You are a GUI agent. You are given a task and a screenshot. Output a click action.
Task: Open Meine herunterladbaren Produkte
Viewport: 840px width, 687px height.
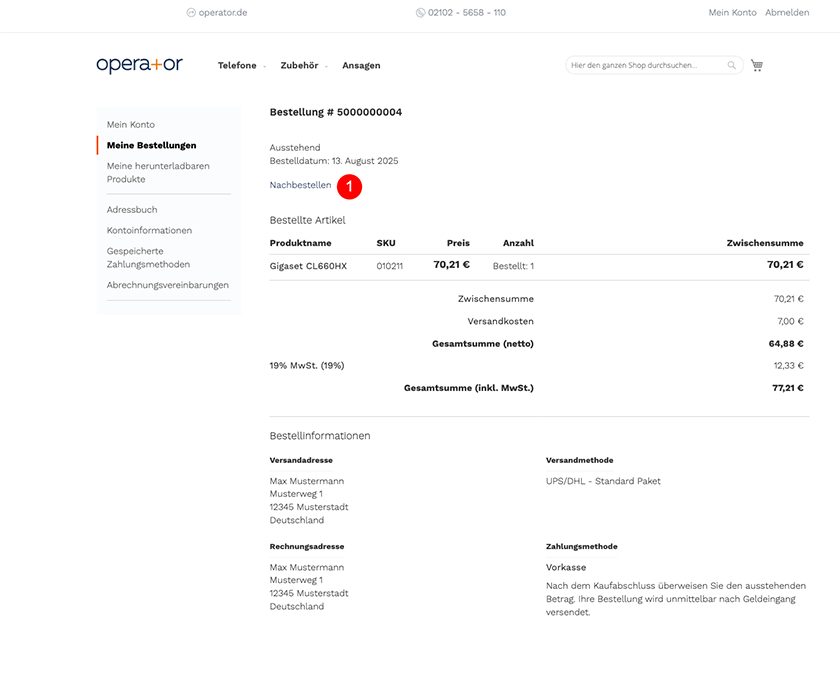pyautogui.click(x=158, y=173)
